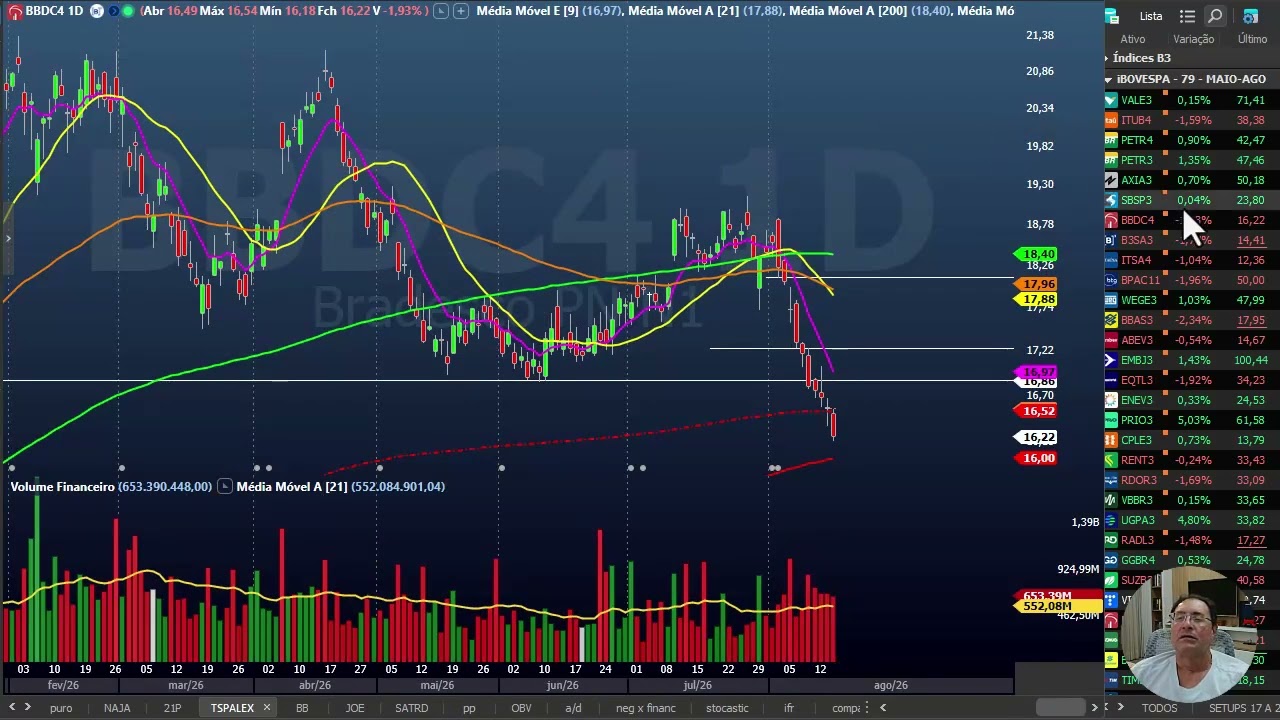Select ITUB4 in the watchlist
This screenshot has width=1280, height=720.
point(1192,120)
